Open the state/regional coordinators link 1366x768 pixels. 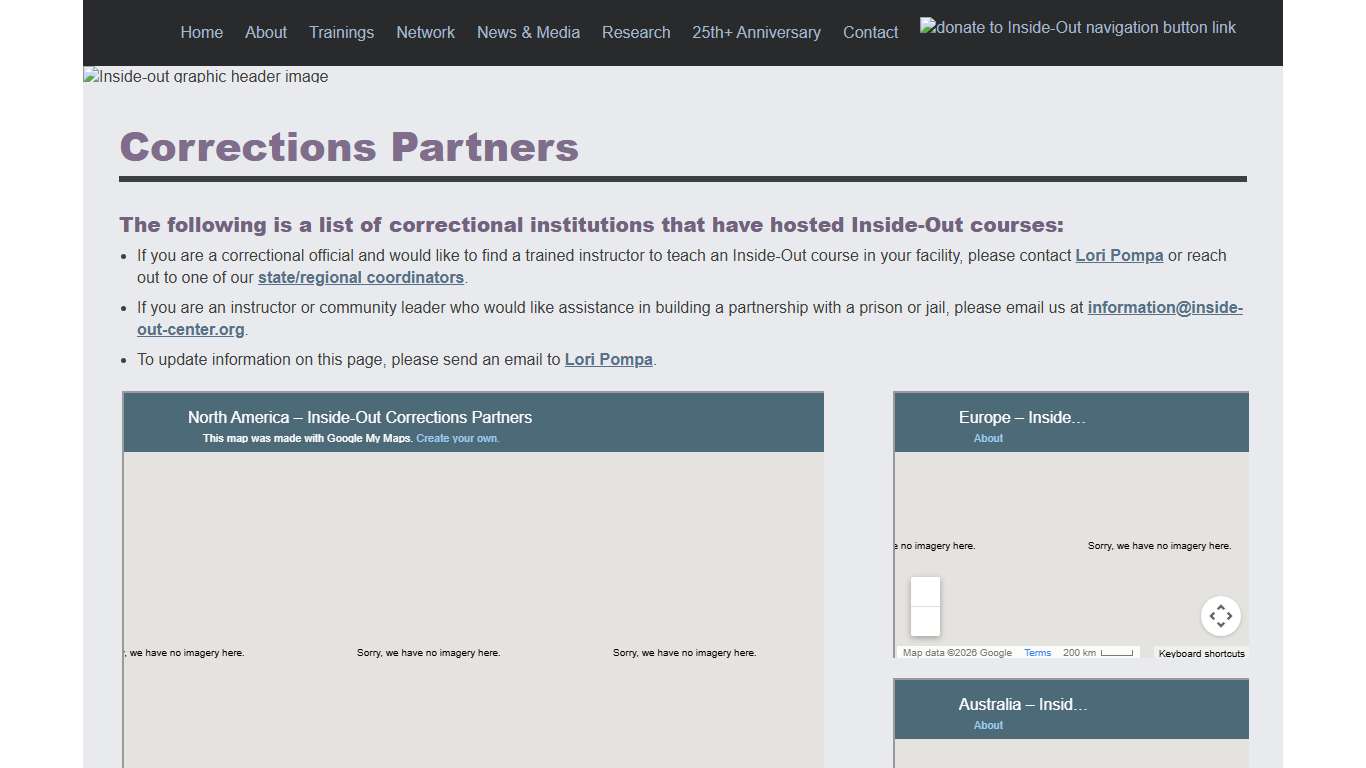(x=361, y=277)
